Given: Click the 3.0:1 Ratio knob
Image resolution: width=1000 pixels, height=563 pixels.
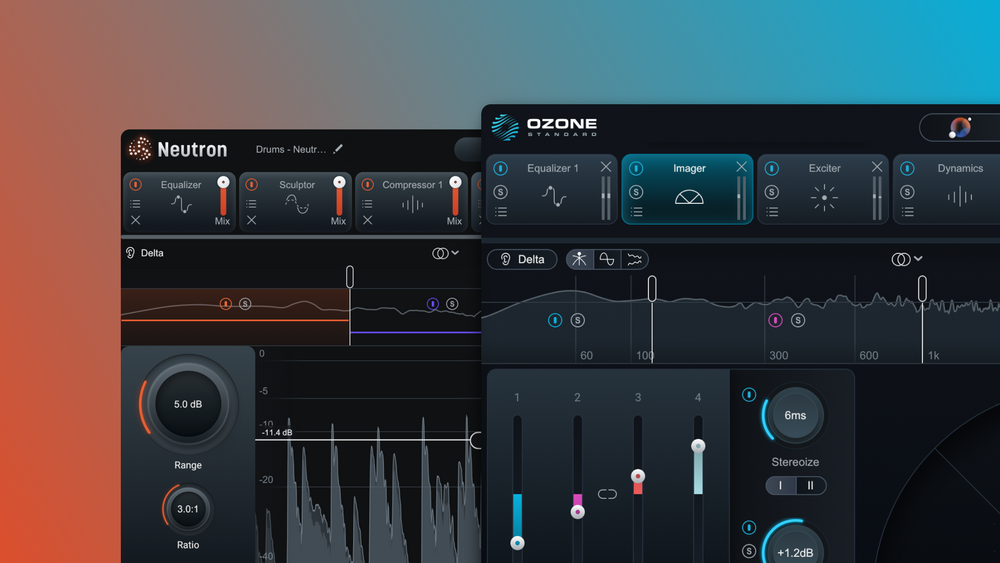Looking at the screenshot, I should tap(188, 509).
